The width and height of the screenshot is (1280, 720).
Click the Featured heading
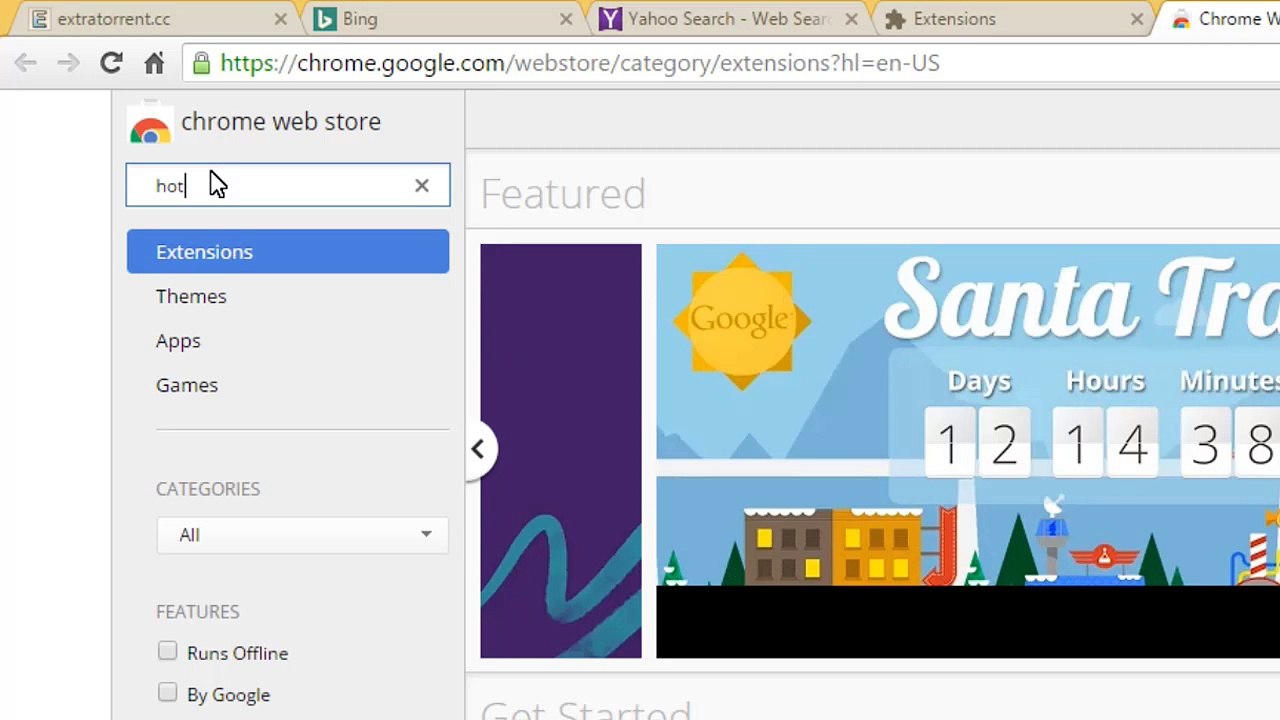click(563, 193)
